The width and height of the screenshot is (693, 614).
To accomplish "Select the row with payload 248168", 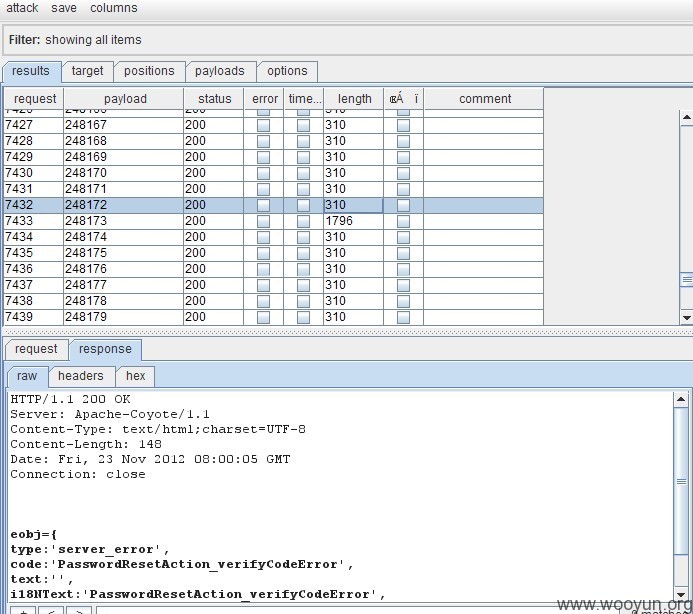I will tap(274, 141).
